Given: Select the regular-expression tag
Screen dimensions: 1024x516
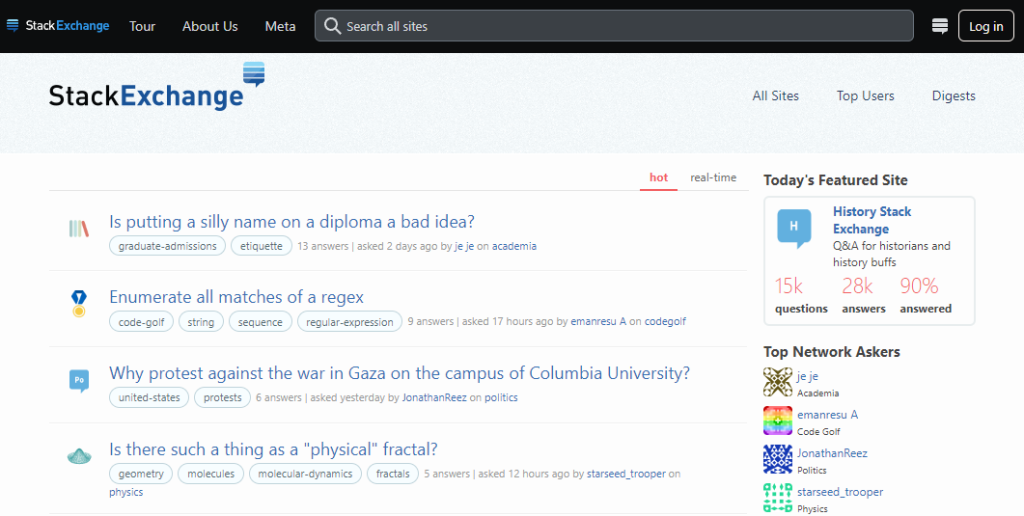Looking at the screenshot, I should [x=349, y=322].
